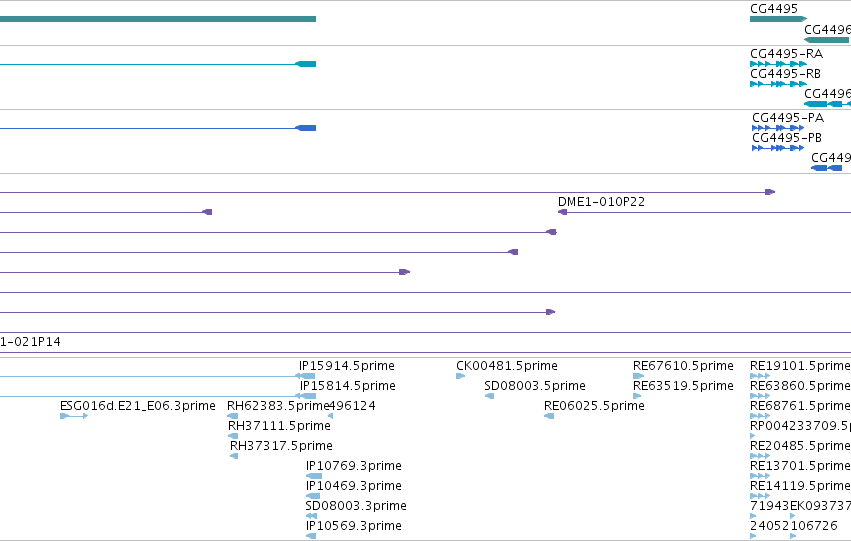Click the IP15914.5prime EST label
851x541 pixels.
pos(347,366)
